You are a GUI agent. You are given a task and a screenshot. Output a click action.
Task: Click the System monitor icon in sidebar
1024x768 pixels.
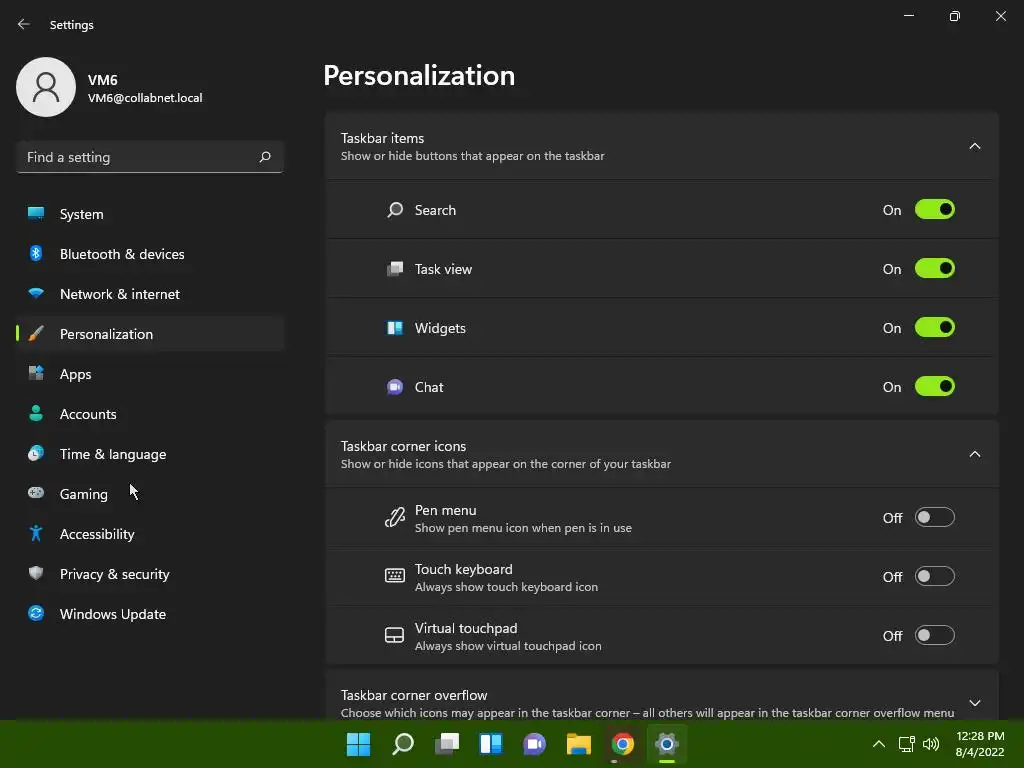36,214
